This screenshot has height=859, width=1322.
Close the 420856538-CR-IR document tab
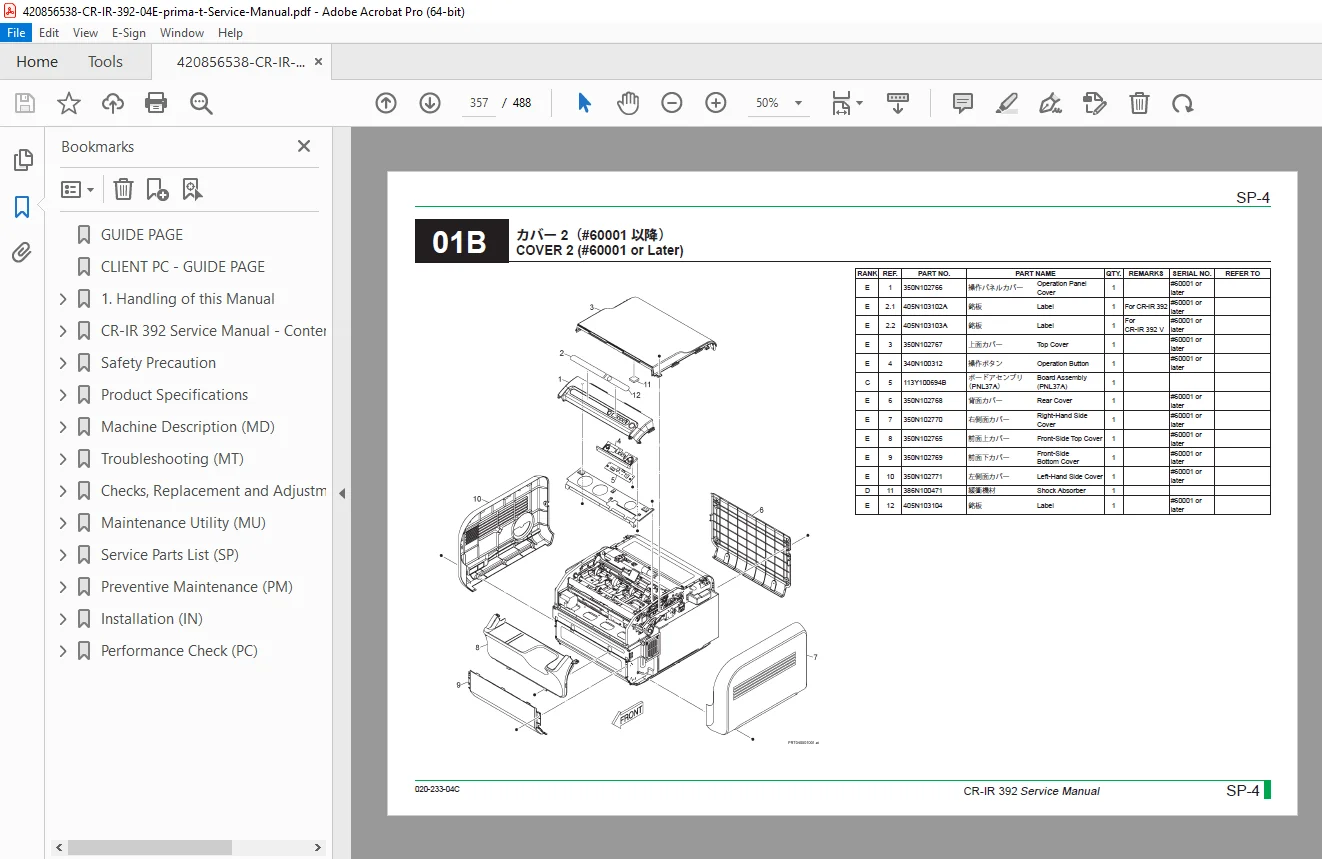318,62
